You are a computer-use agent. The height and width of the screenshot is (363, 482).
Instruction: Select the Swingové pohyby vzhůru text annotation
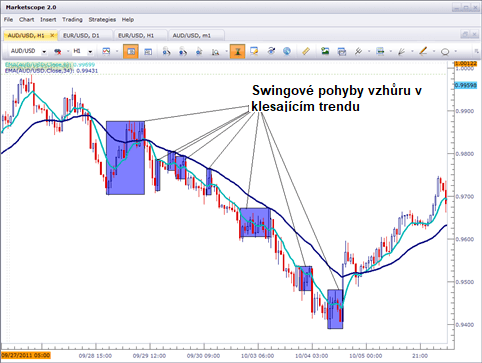[x=337, y=98]
